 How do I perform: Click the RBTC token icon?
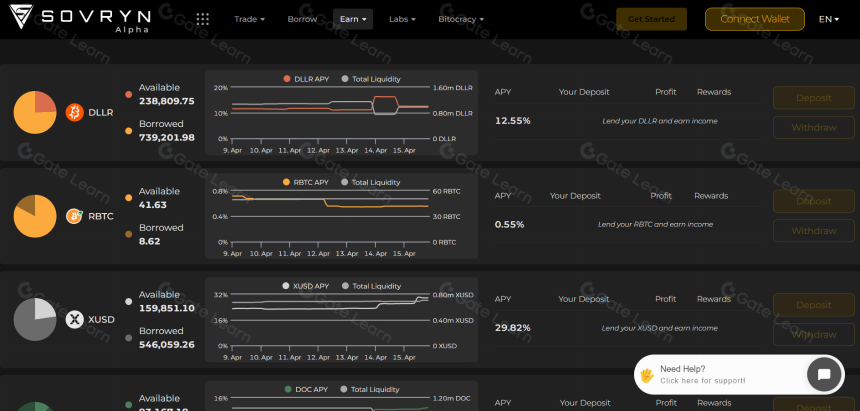coord(75,216)
